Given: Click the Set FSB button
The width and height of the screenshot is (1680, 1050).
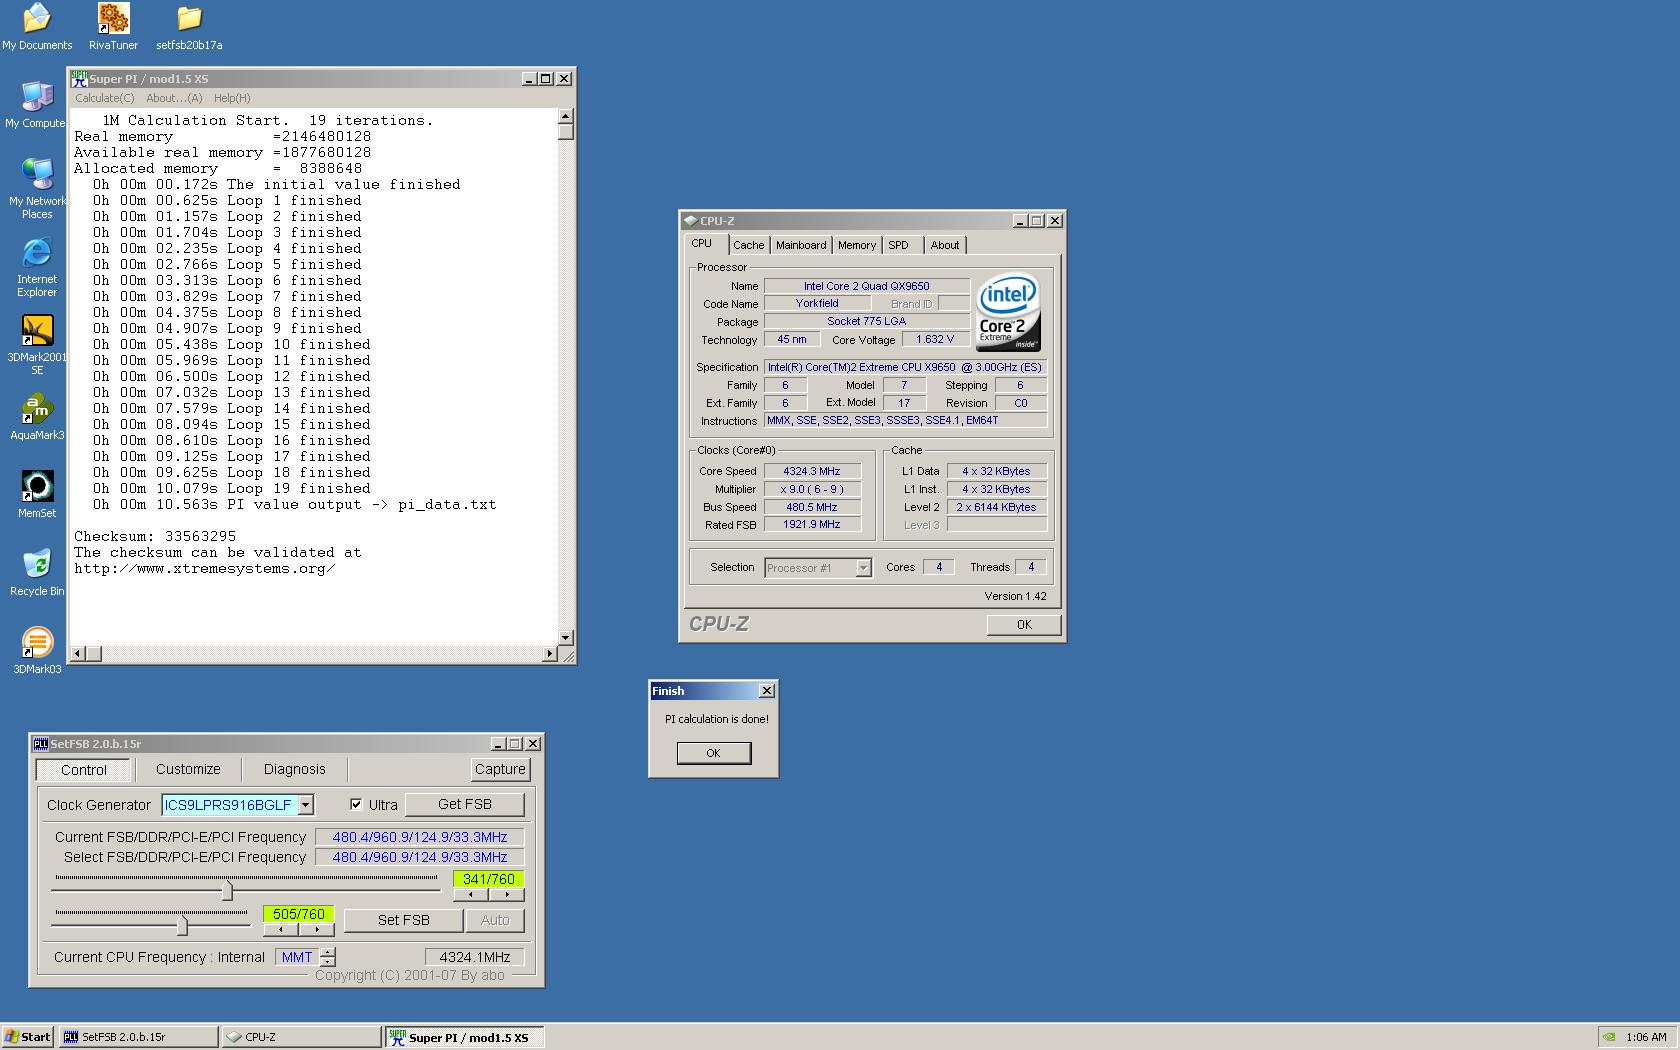Looking at the screenshot, I should 403,920.
